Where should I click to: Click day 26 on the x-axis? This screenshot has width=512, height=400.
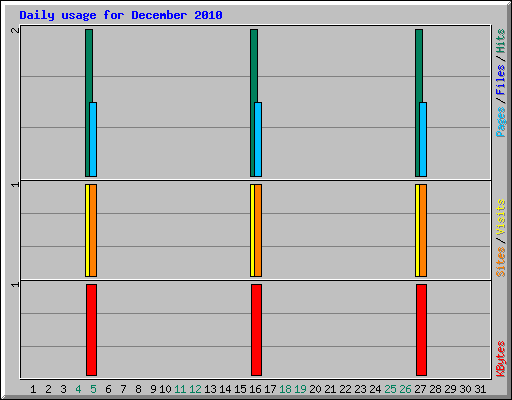coord(405,389)
